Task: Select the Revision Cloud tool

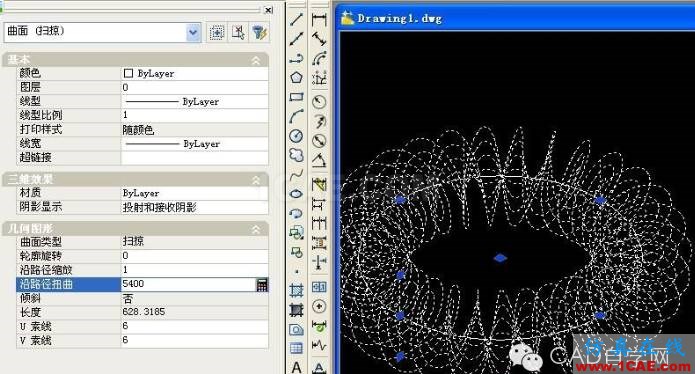Action: pos(296,155)
